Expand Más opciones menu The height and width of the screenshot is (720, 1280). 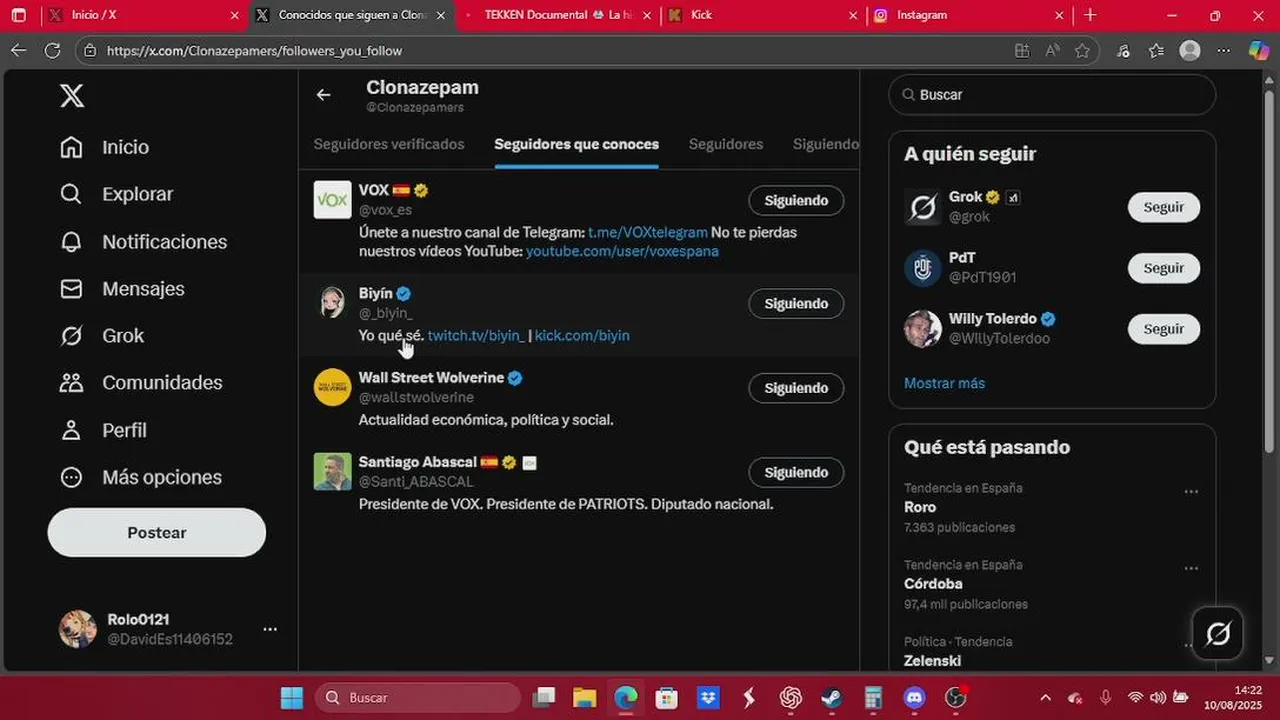(141, 477)
